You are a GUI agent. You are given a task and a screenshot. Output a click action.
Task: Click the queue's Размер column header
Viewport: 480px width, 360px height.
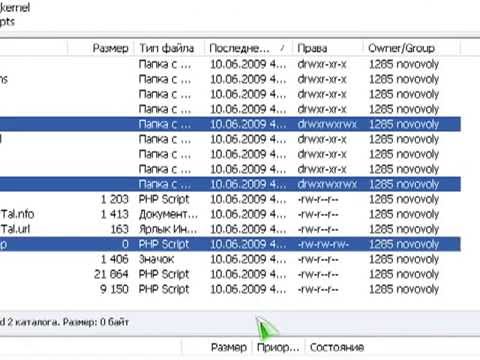tap(229, 347)
